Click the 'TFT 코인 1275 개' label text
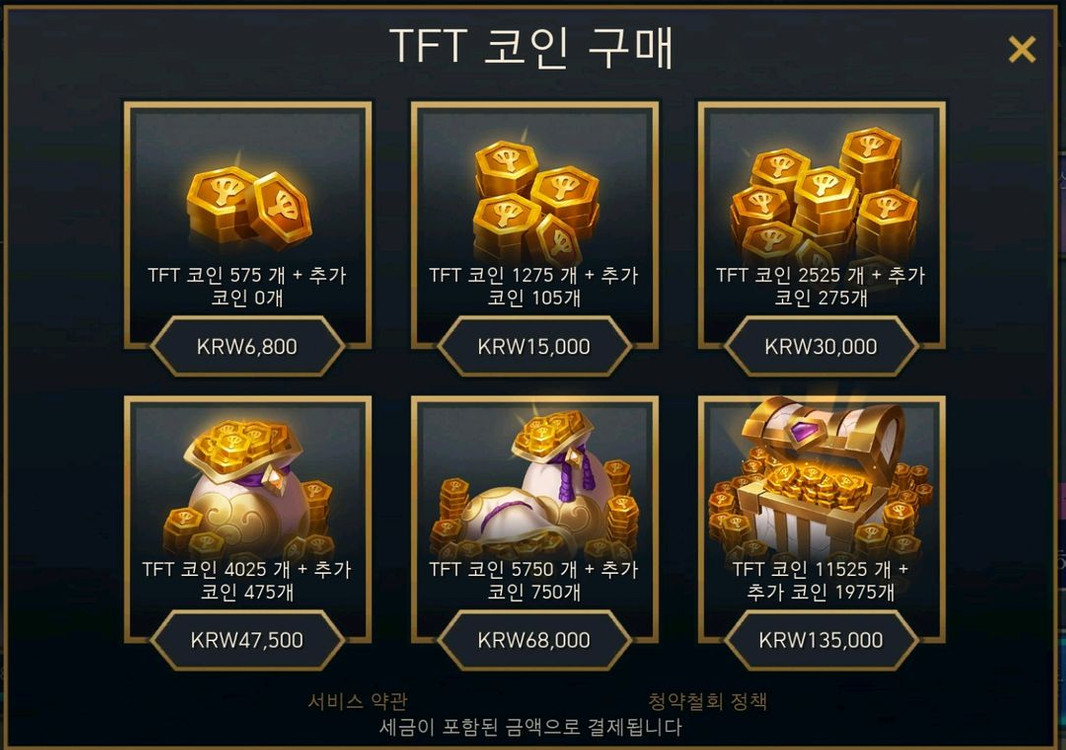 503,275
